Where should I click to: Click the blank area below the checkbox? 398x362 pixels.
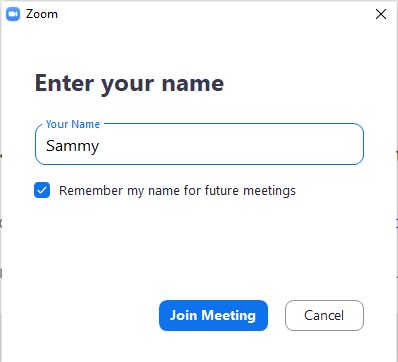point(199,247)
